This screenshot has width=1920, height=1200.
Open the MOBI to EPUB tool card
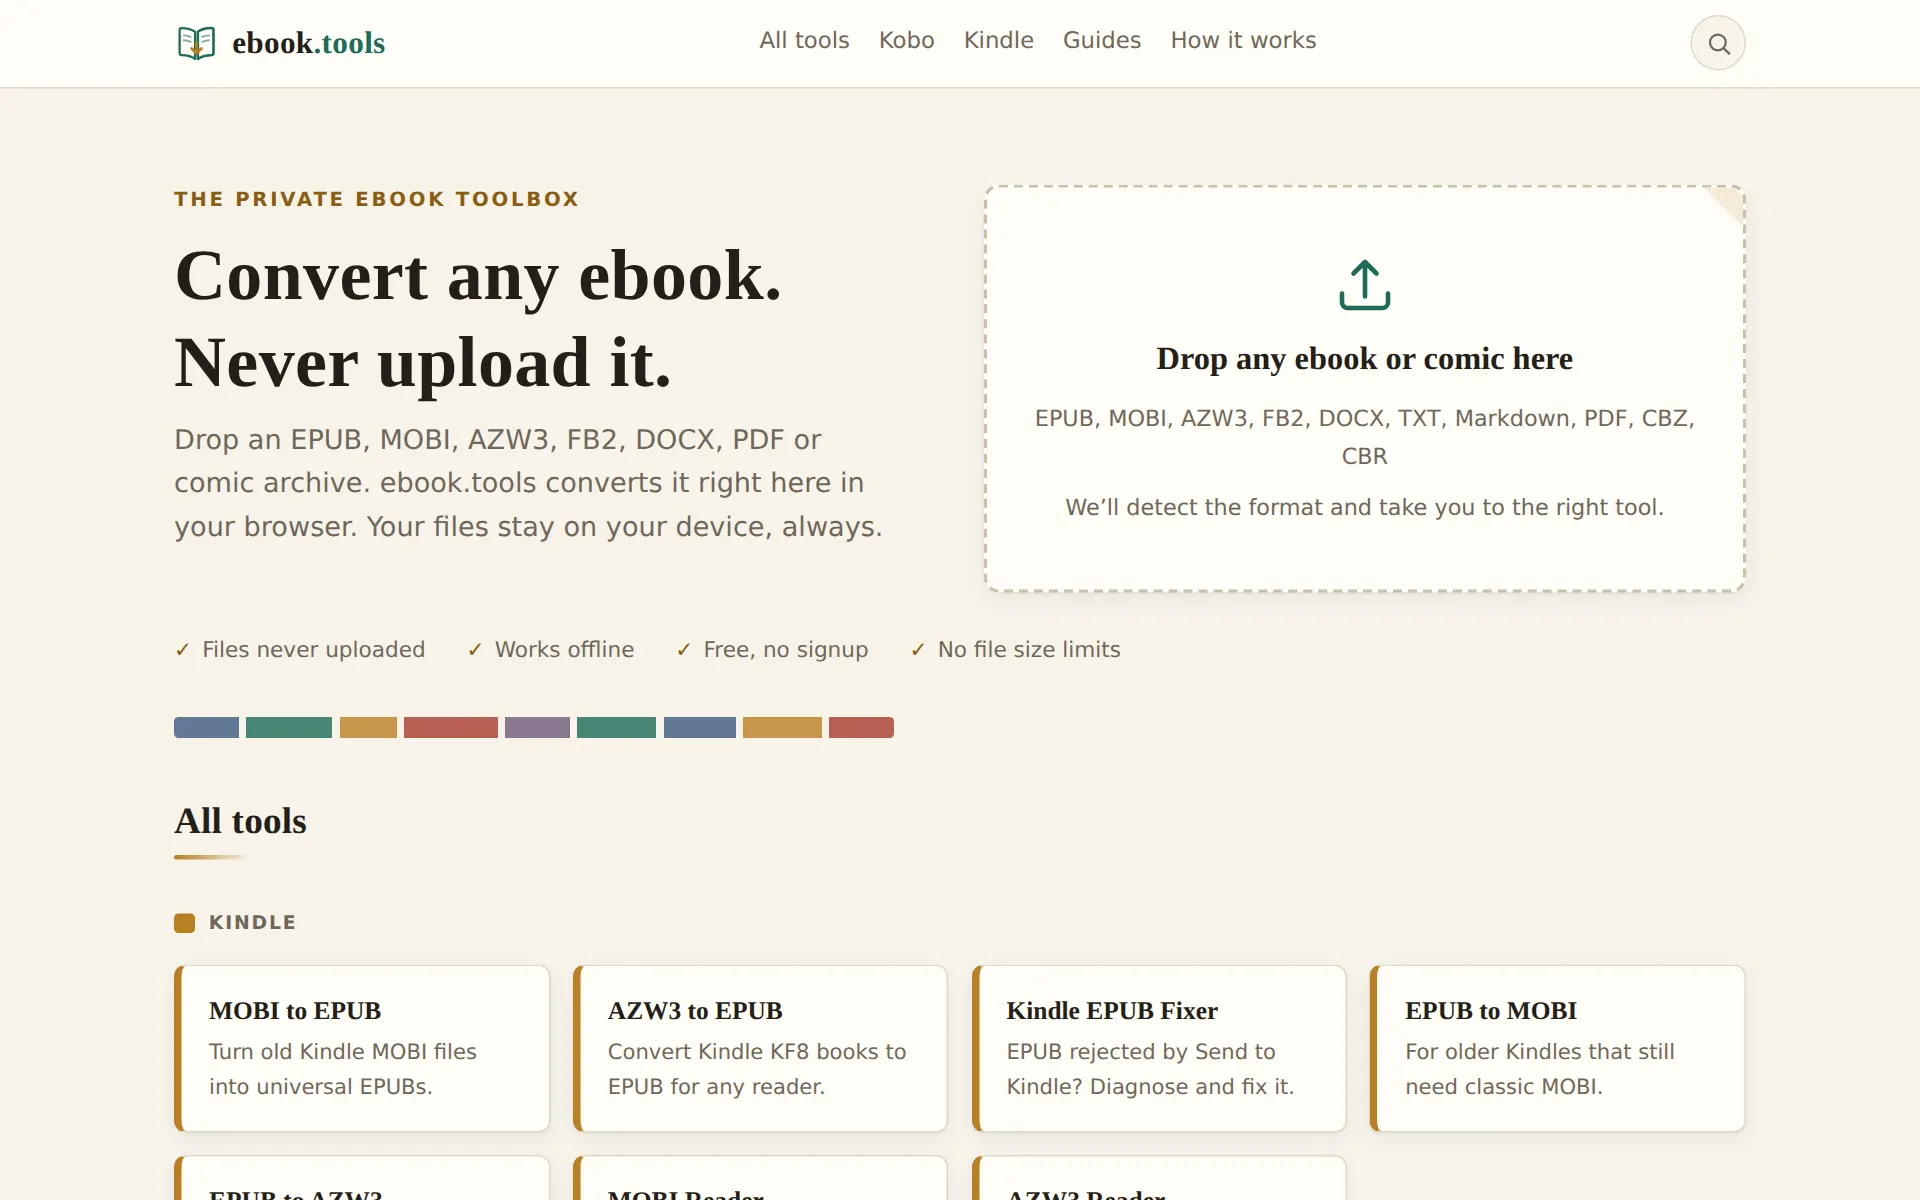362,1048
